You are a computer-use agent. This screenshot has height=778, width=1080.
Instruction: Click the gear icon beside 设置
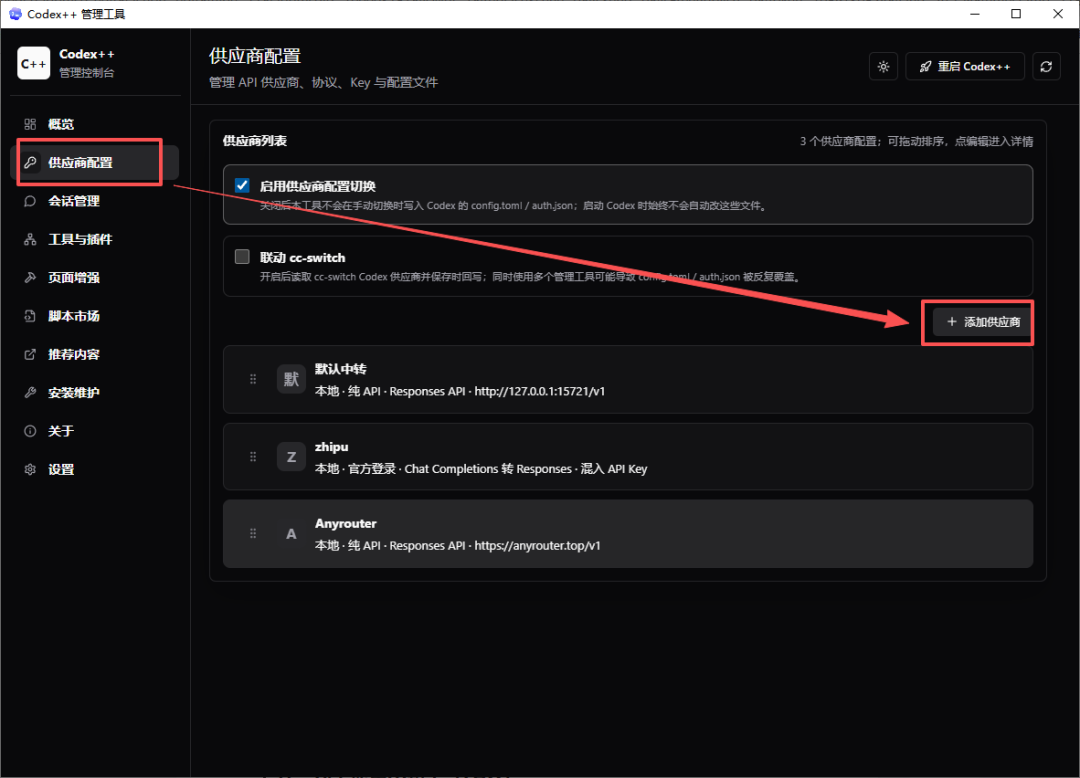(30, 470)
